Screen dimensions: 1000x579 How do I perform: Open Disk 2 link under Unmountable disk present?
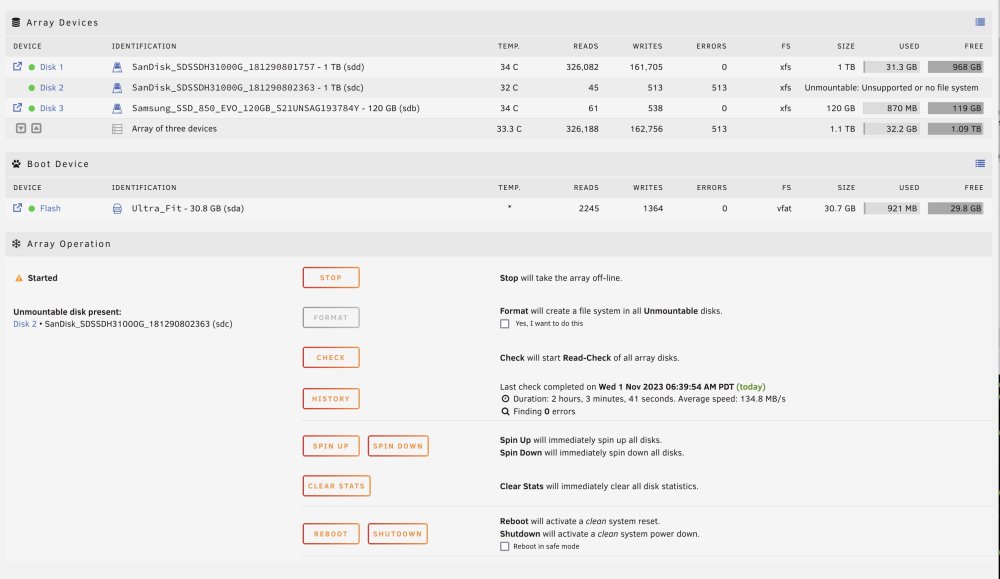click(x=25, y=324)
